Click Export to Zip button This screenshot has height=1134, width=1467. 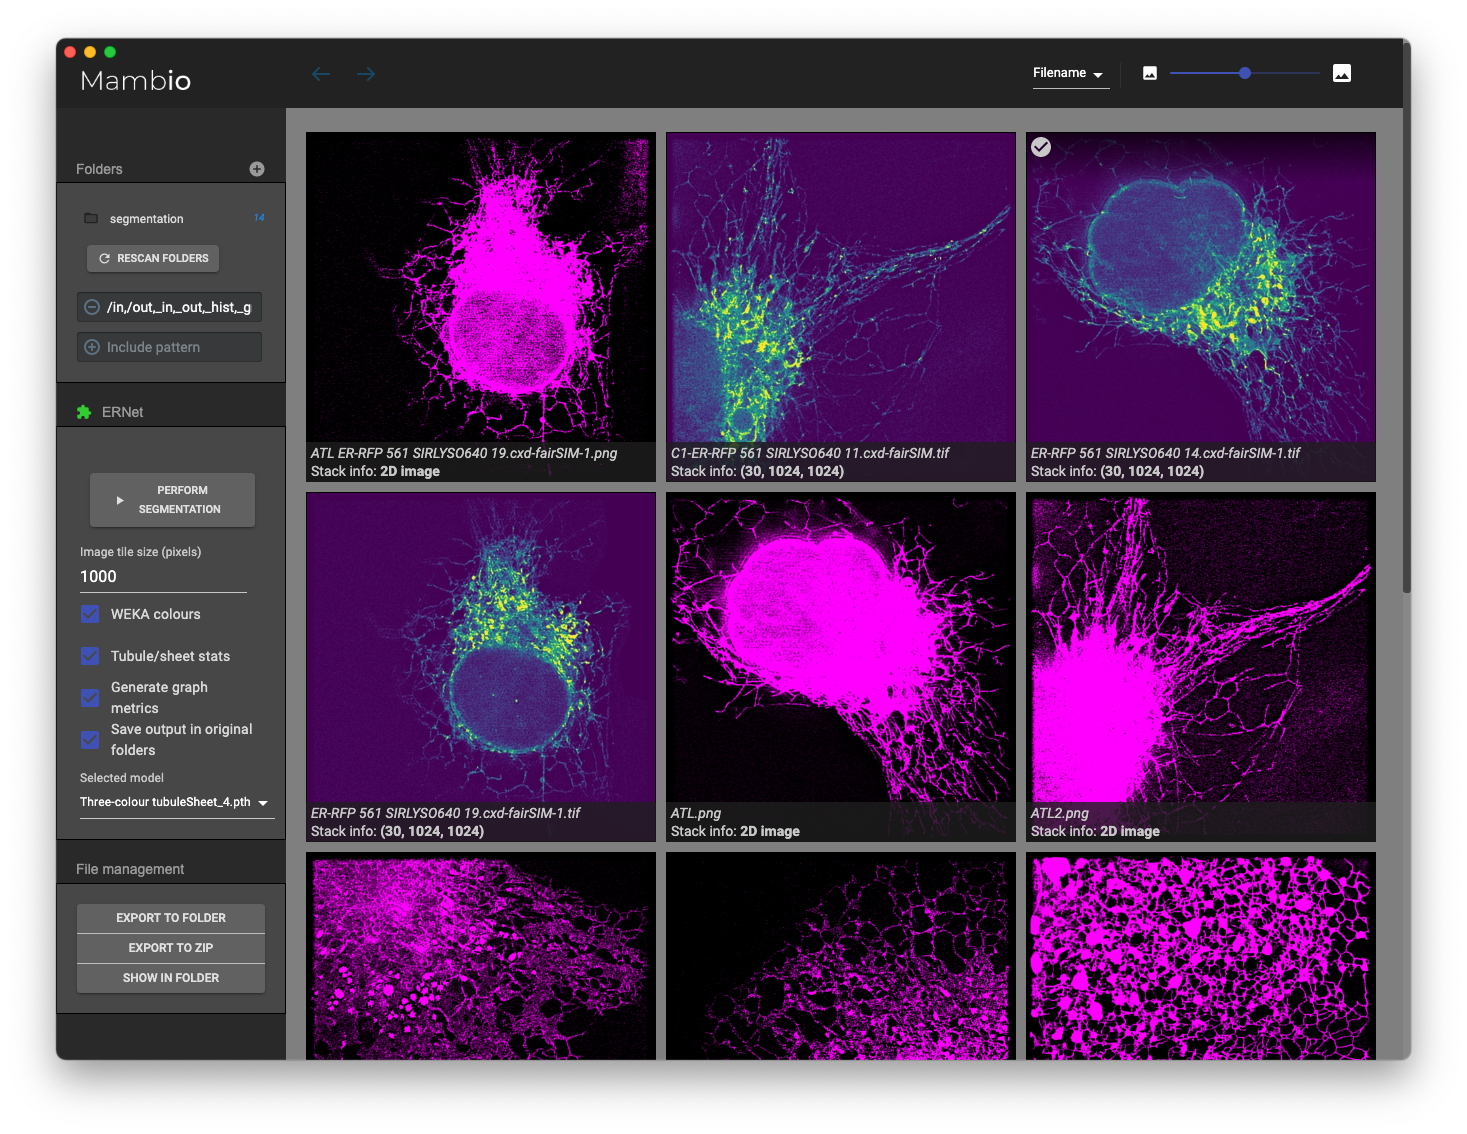(171, 948)
